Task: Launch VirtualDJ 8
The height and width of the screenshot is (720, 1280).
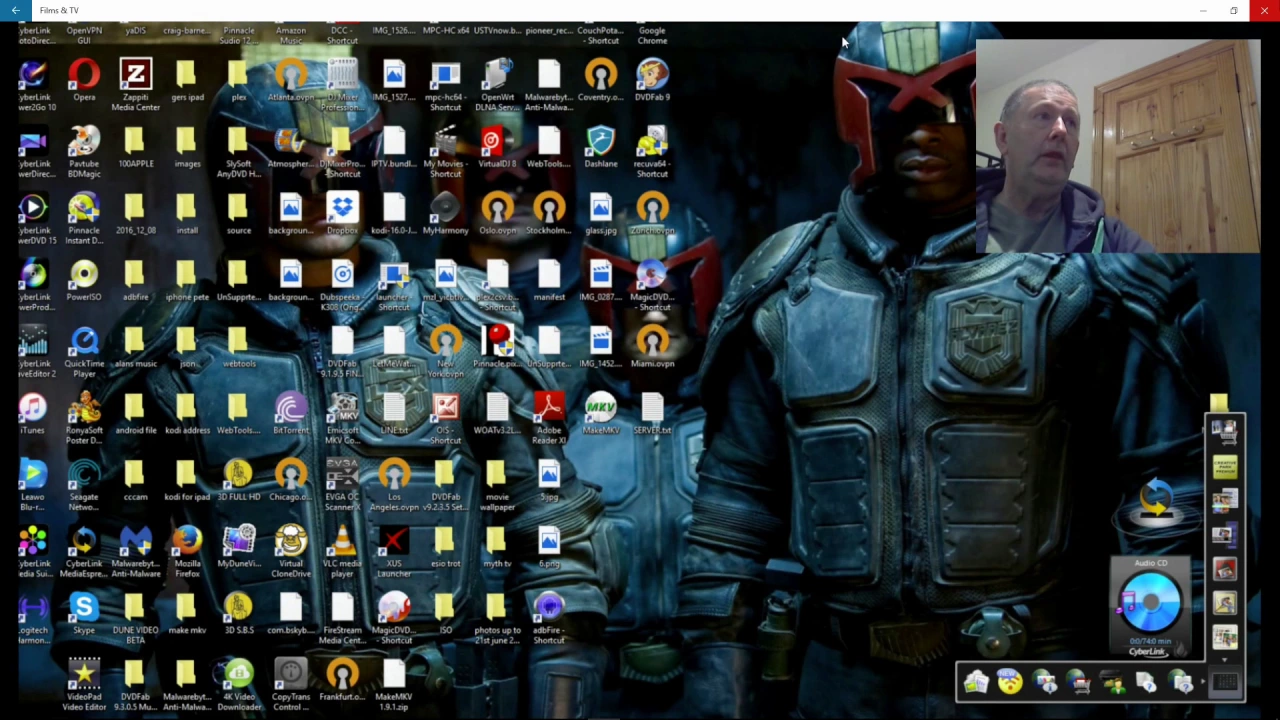Action: click(497, 146)
